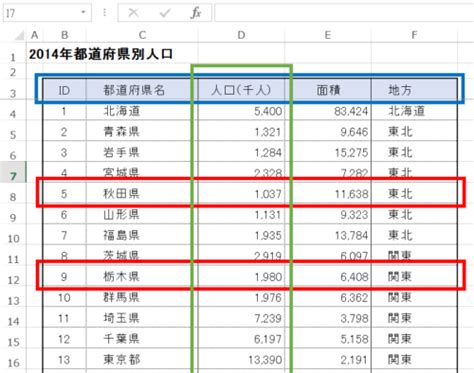
Task: Click cell 栃木県
Action: point(142,276)
